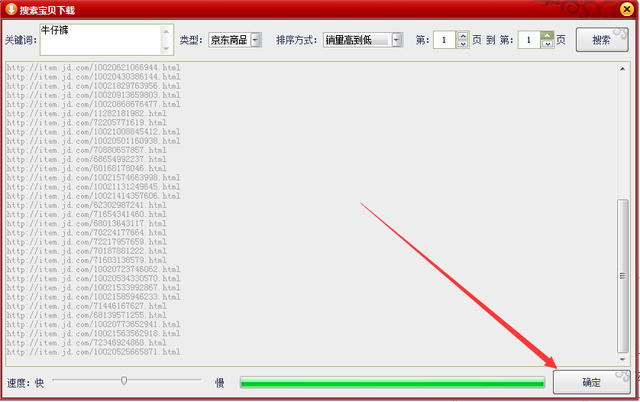Select URL ending 10020430386144.html

(x=93, y=77)
